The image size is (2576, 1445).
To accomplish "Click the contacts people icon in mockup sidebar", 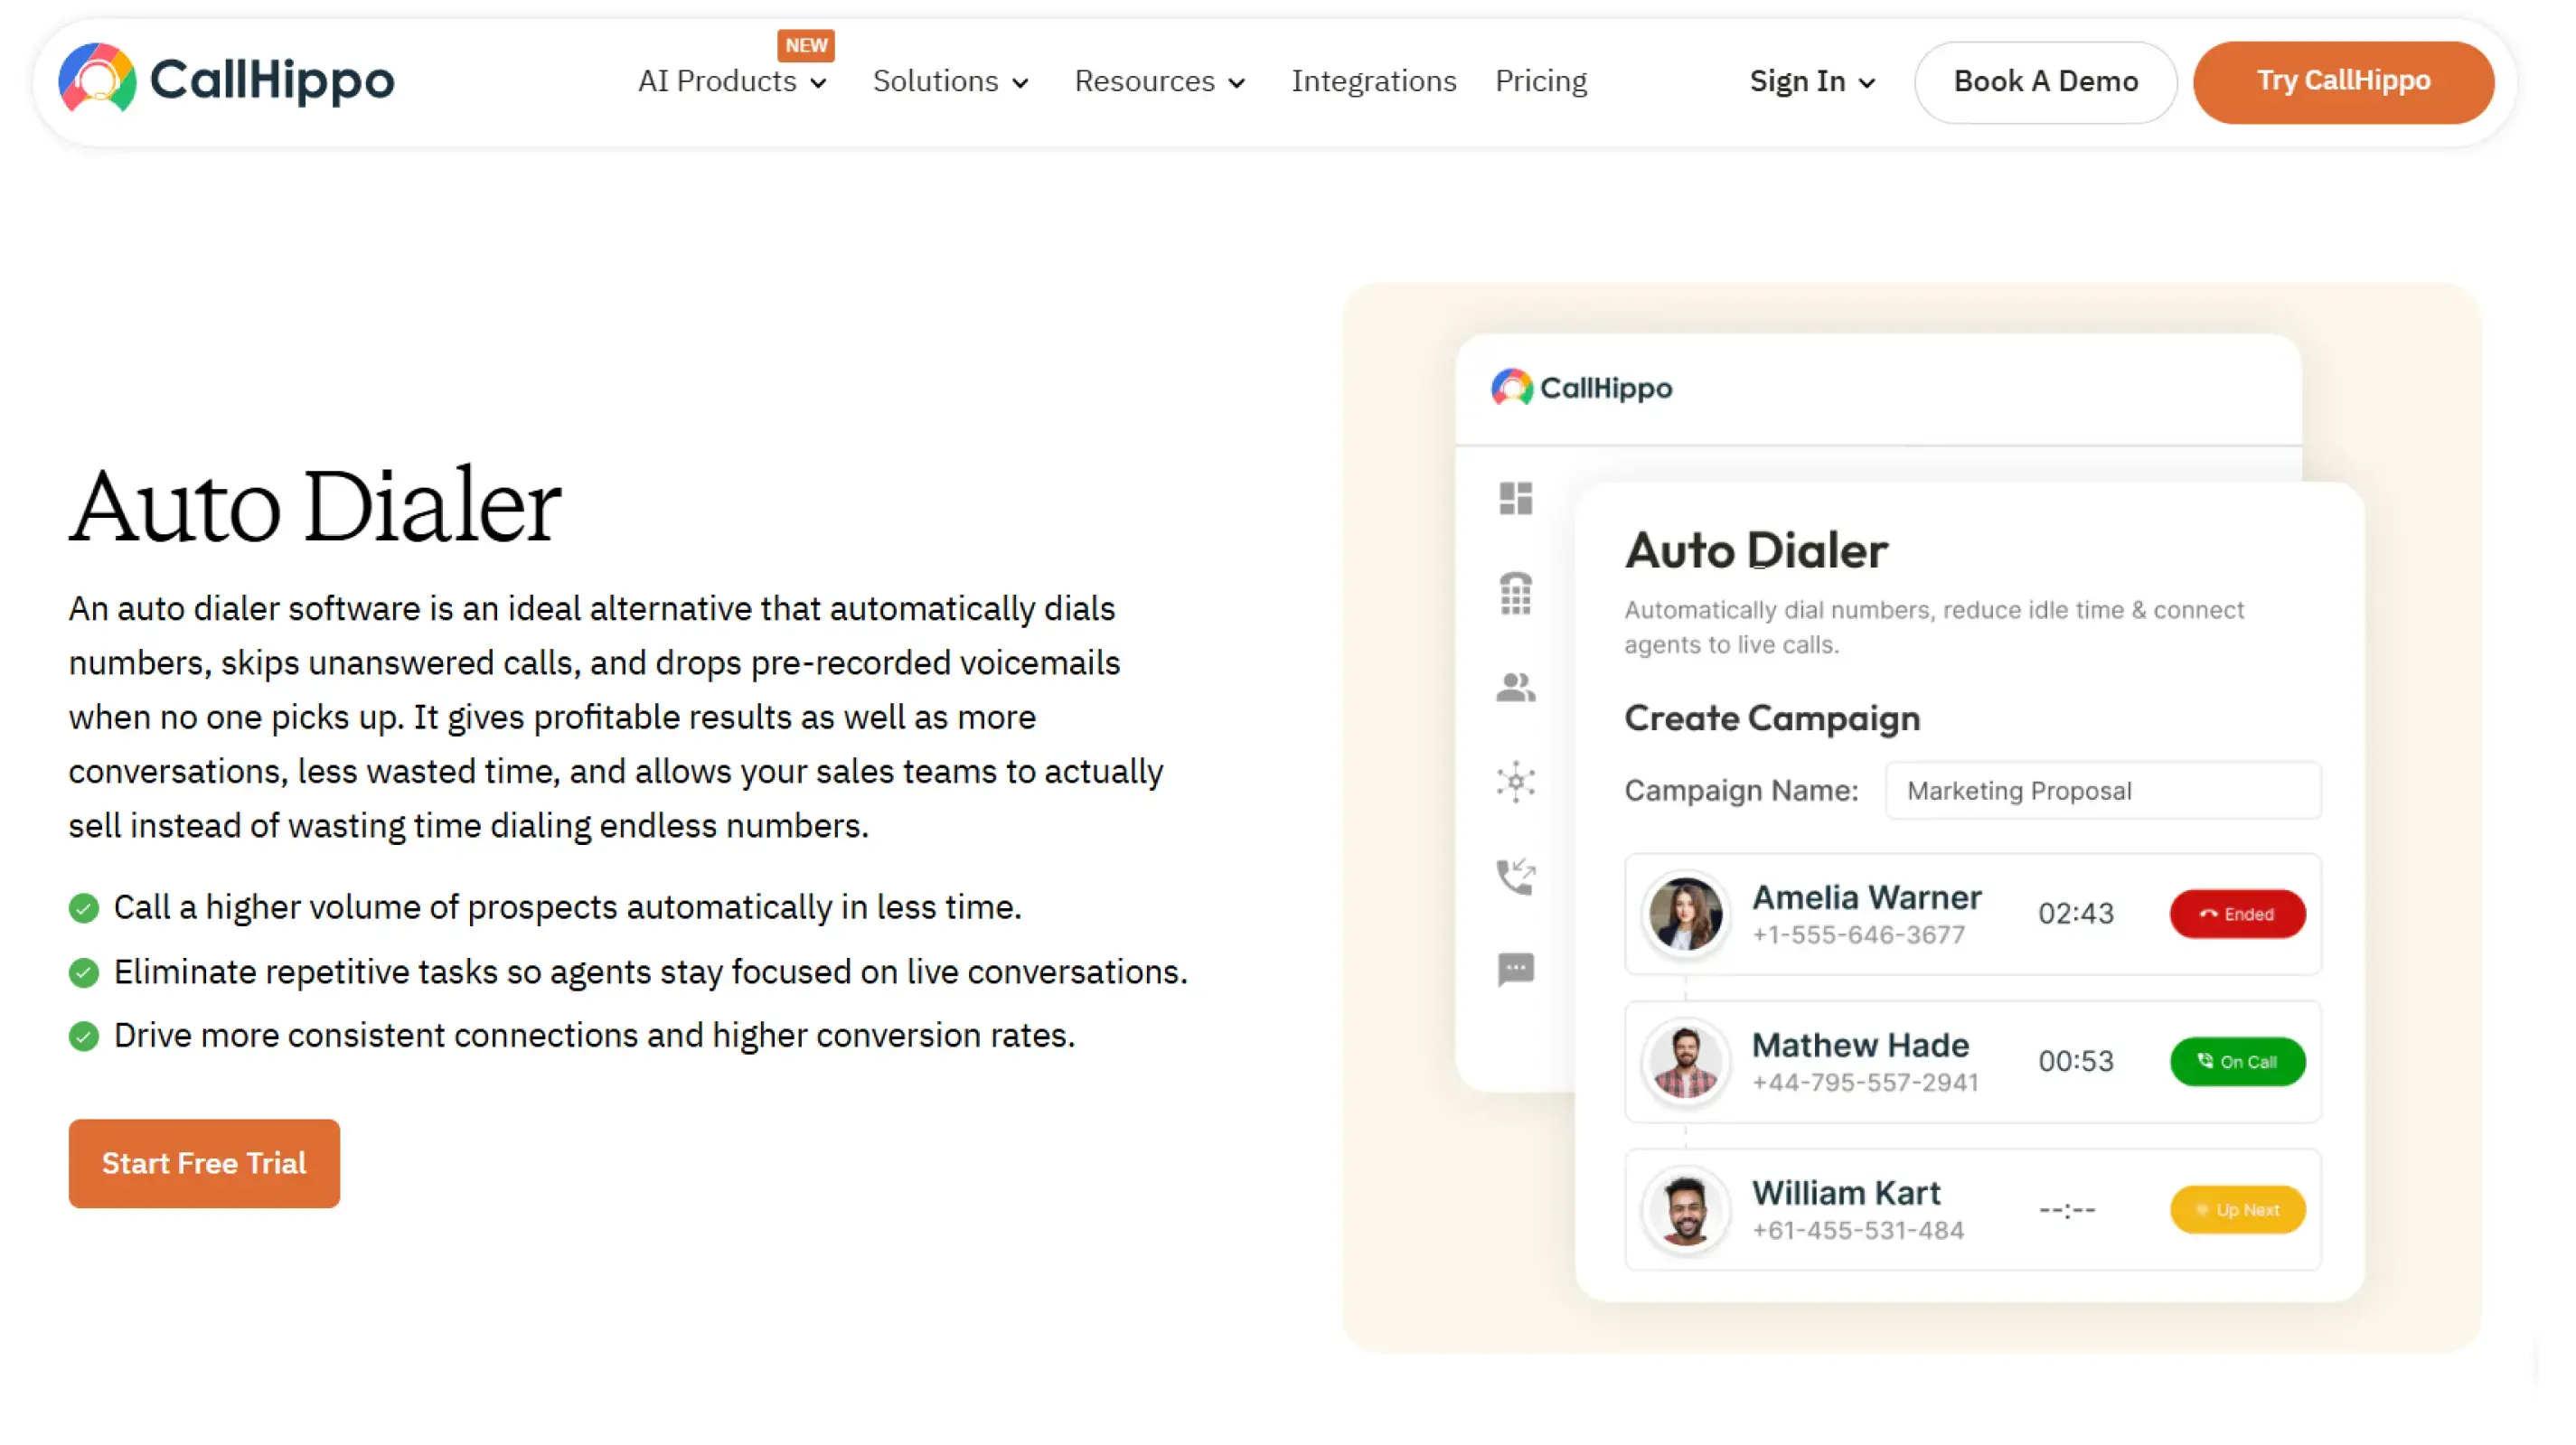I will [x=1515, y=688].
